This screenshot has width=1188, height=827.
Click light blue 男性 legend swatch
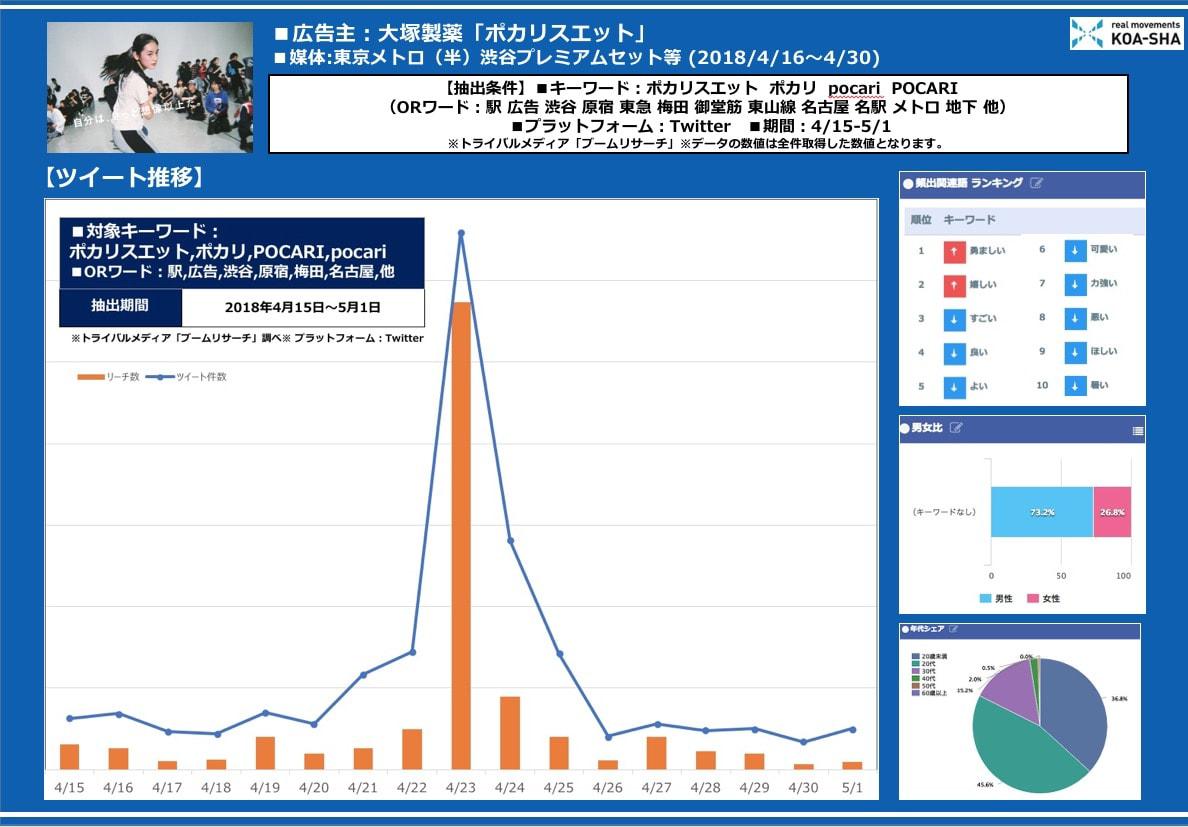[x=985, y=598]
